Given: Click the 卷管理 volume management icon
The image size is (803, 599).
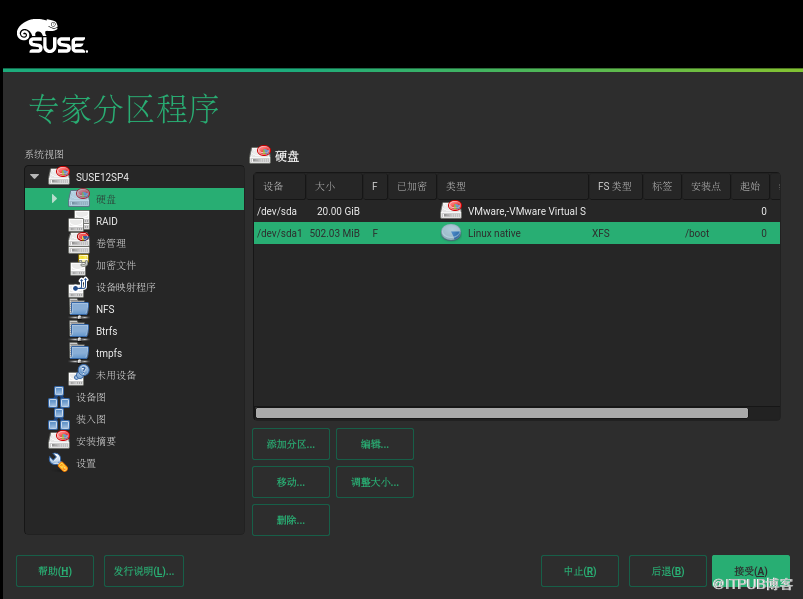Looking at the screenshot, I should [x=79, y=243].
